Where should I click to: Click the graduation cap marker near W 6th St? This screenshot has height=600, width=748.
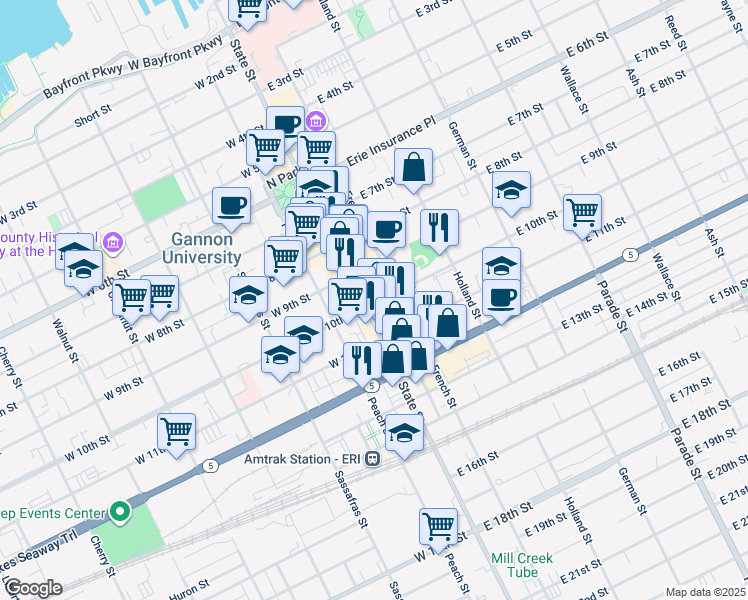coord(83,270)
